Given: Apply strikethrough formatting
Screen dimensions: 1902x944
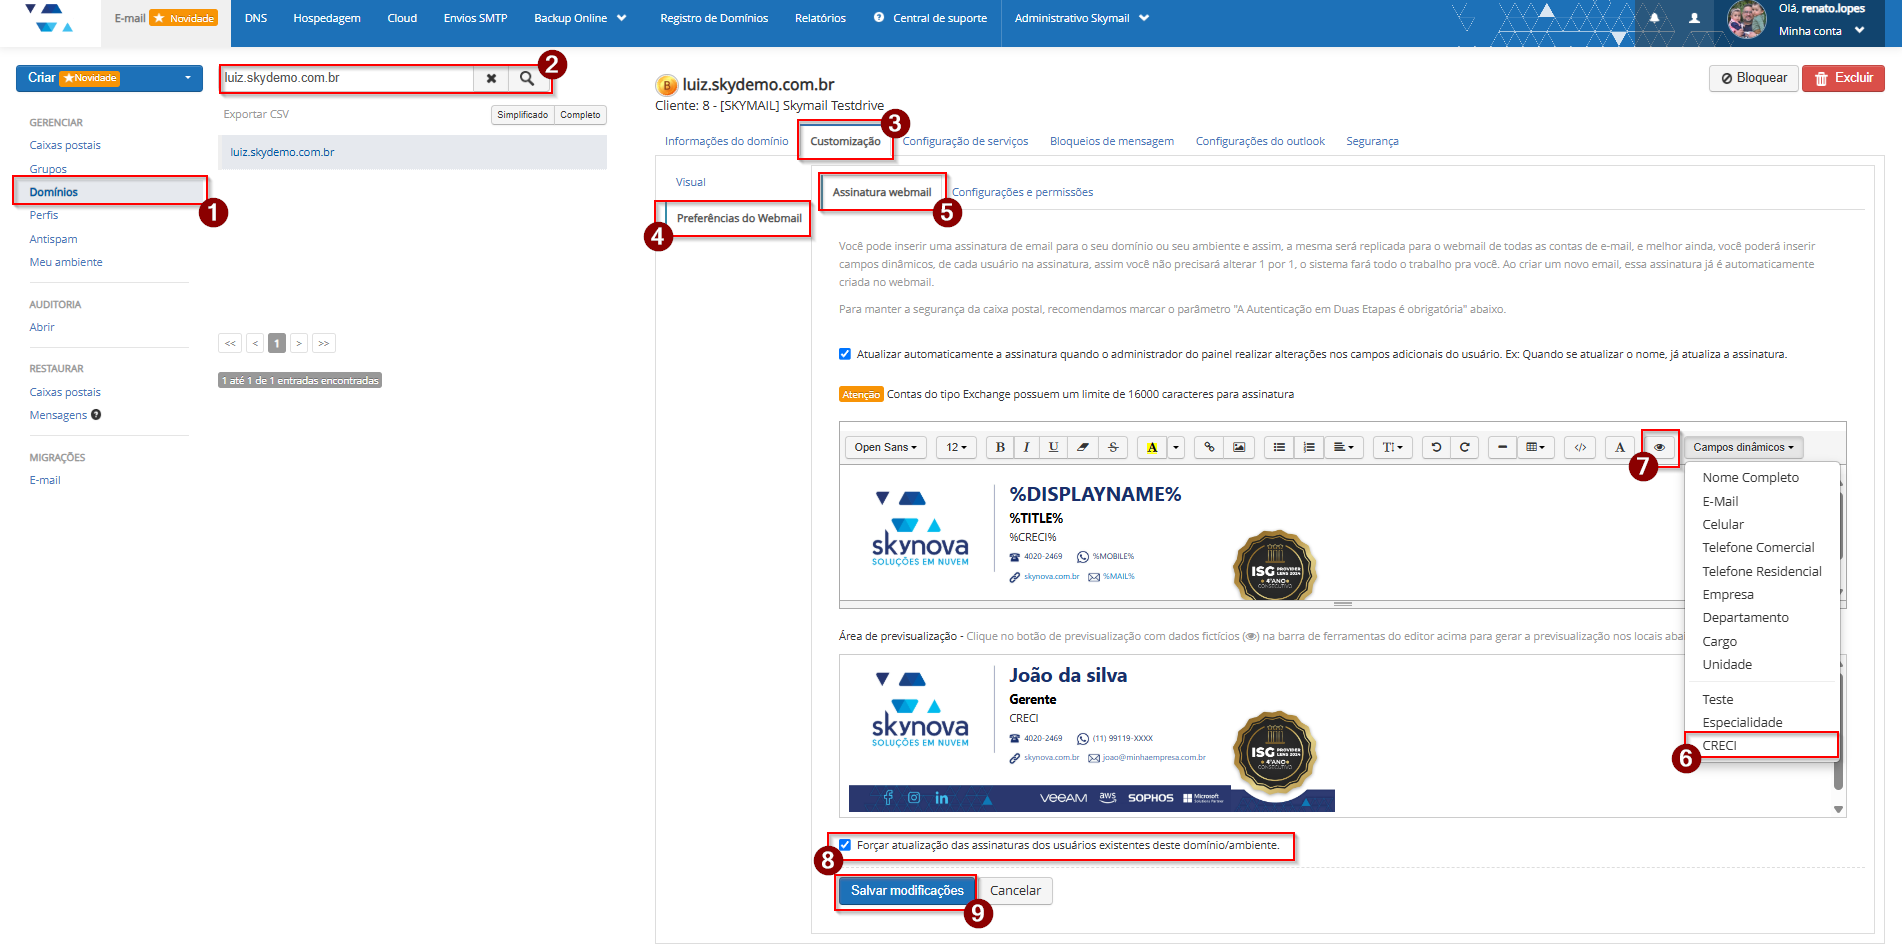Looking at the screenshot, I should [1113, 447].
